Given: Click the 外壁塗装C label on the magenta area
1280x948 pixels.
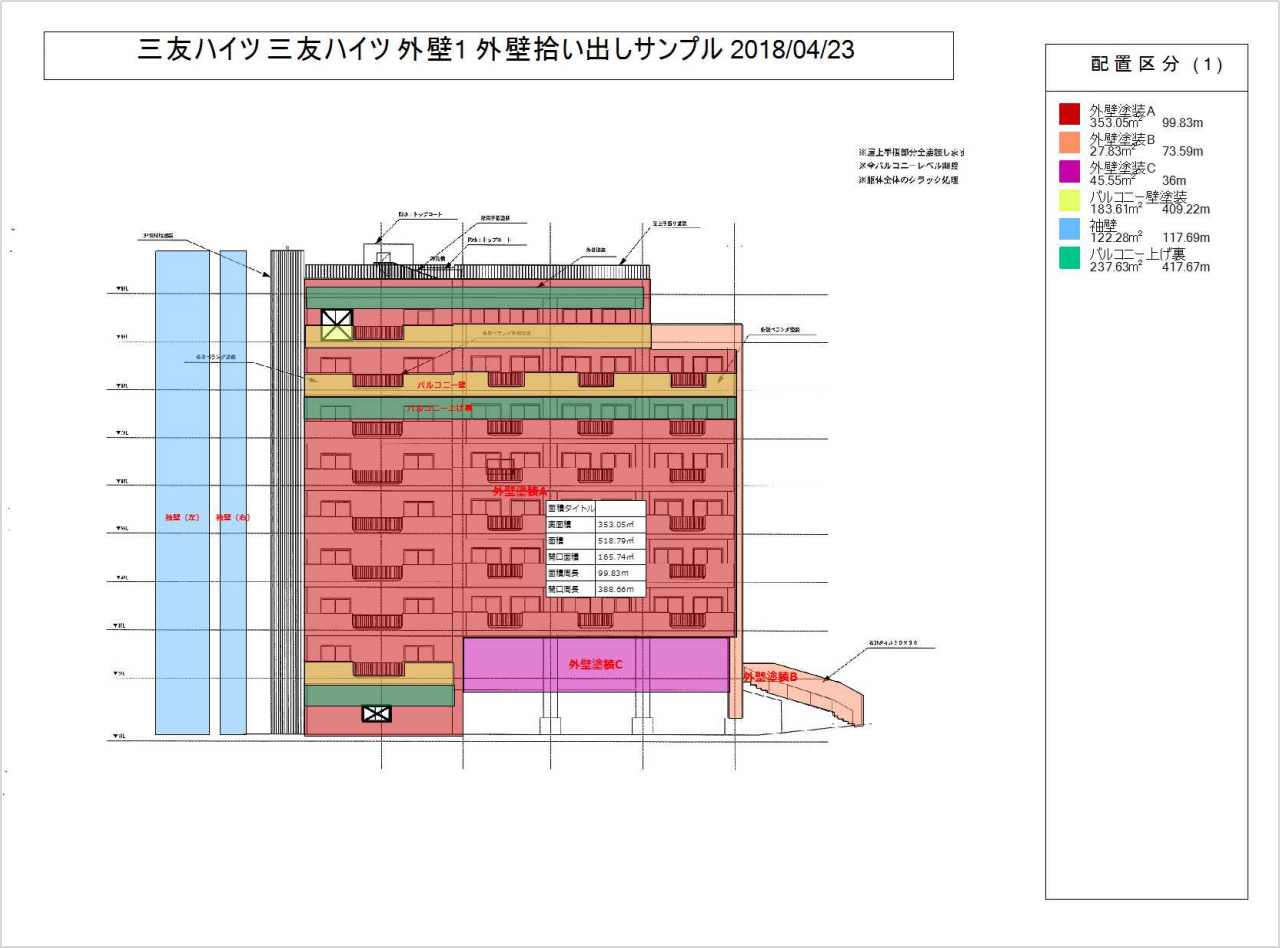Looking at the screenshot, I should click(x=596, y=664).
